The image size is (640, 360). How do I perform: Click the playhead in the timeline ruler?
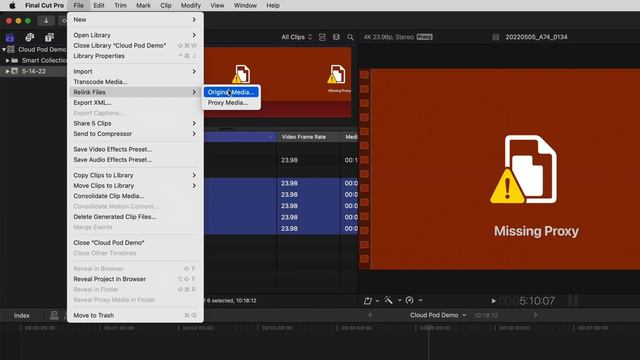(x=429, y=328)
